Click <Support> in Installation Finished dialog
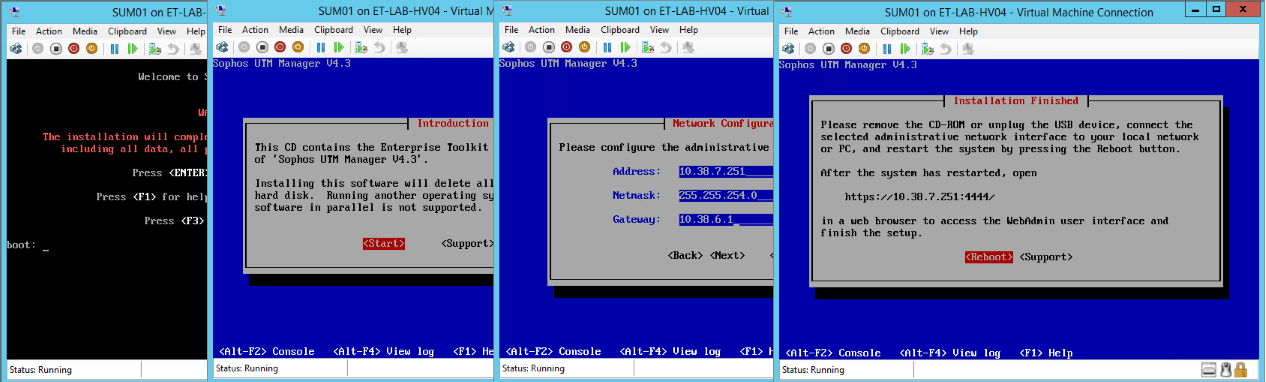 click(1047, 257)
